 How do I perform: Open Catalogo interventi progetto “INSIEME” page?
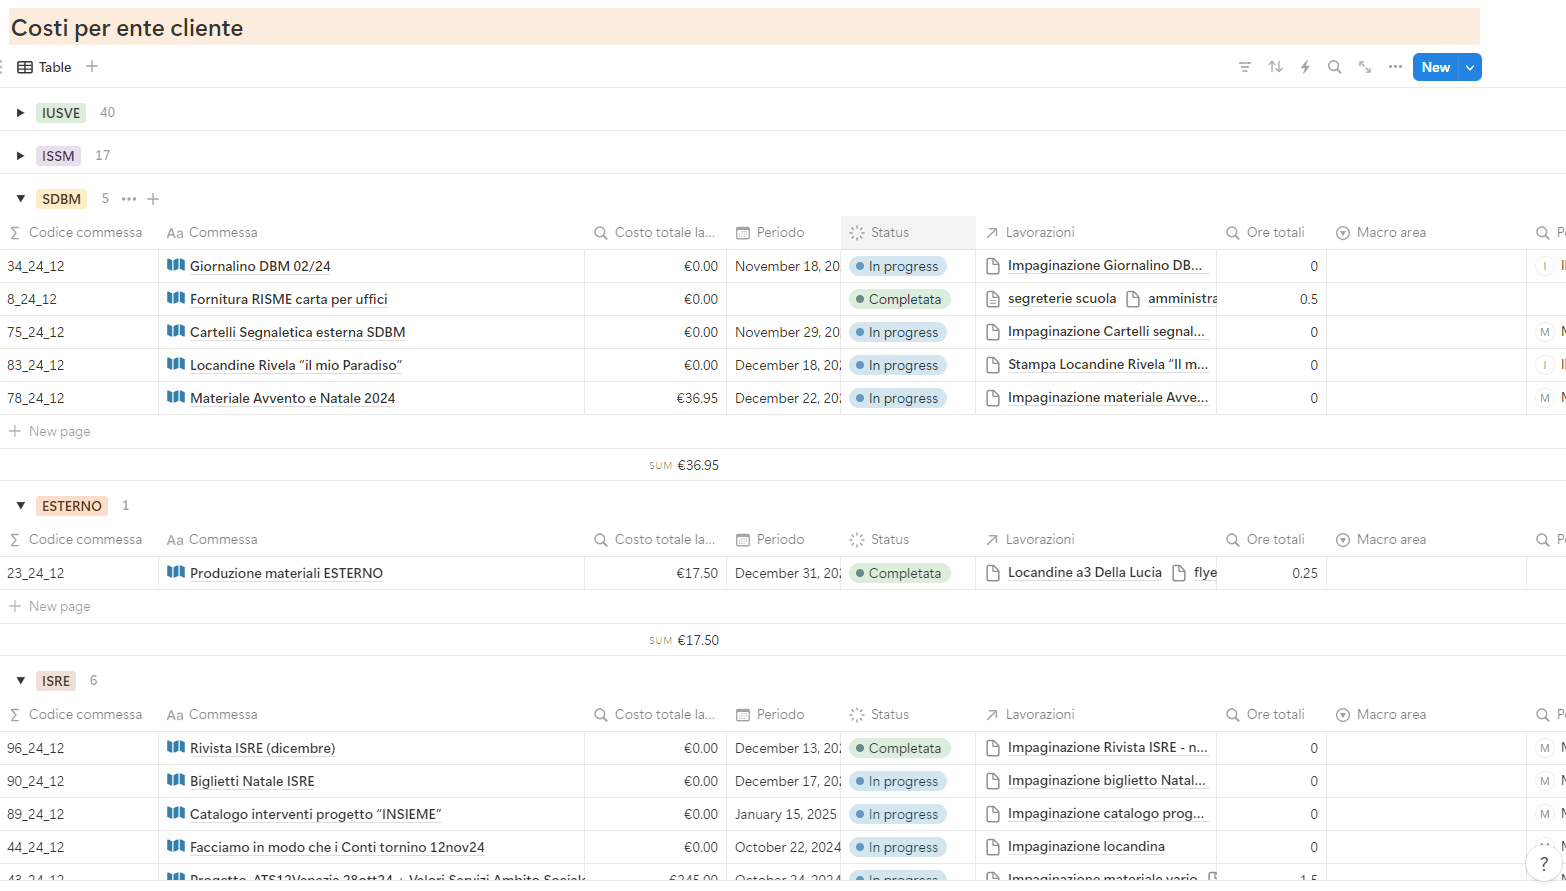pyautogui.click(x=315, y=814)
